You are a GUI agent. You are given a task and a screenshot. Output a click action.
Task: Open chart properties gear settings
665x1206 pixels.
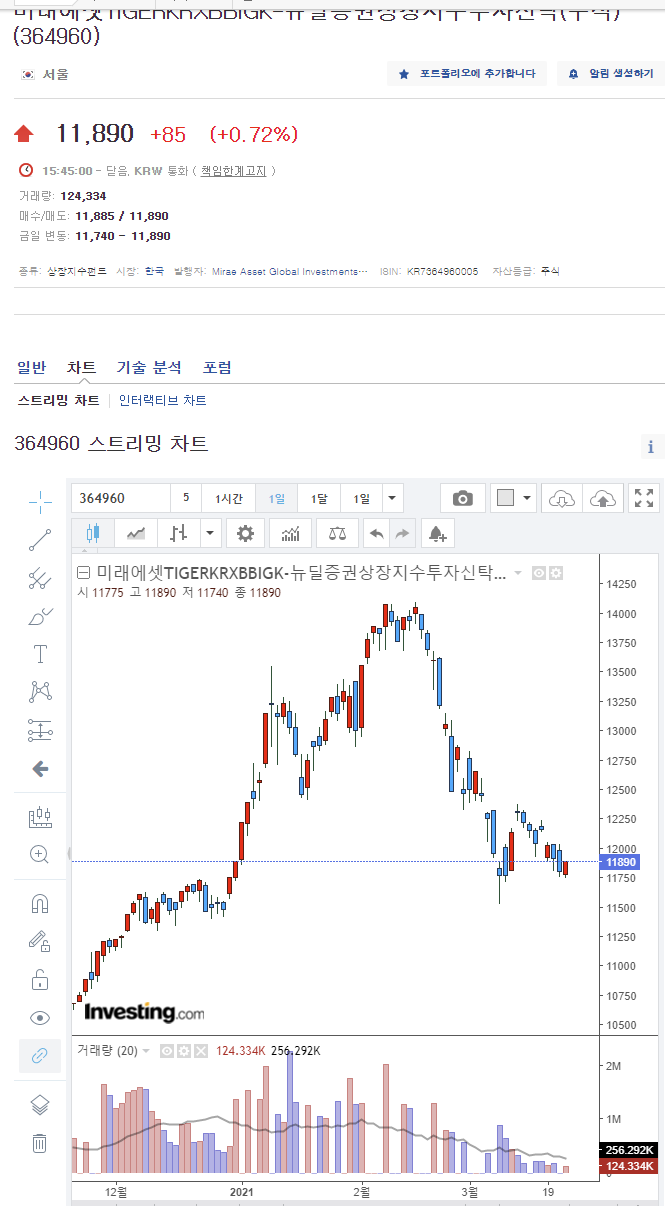tap(245, 534)
